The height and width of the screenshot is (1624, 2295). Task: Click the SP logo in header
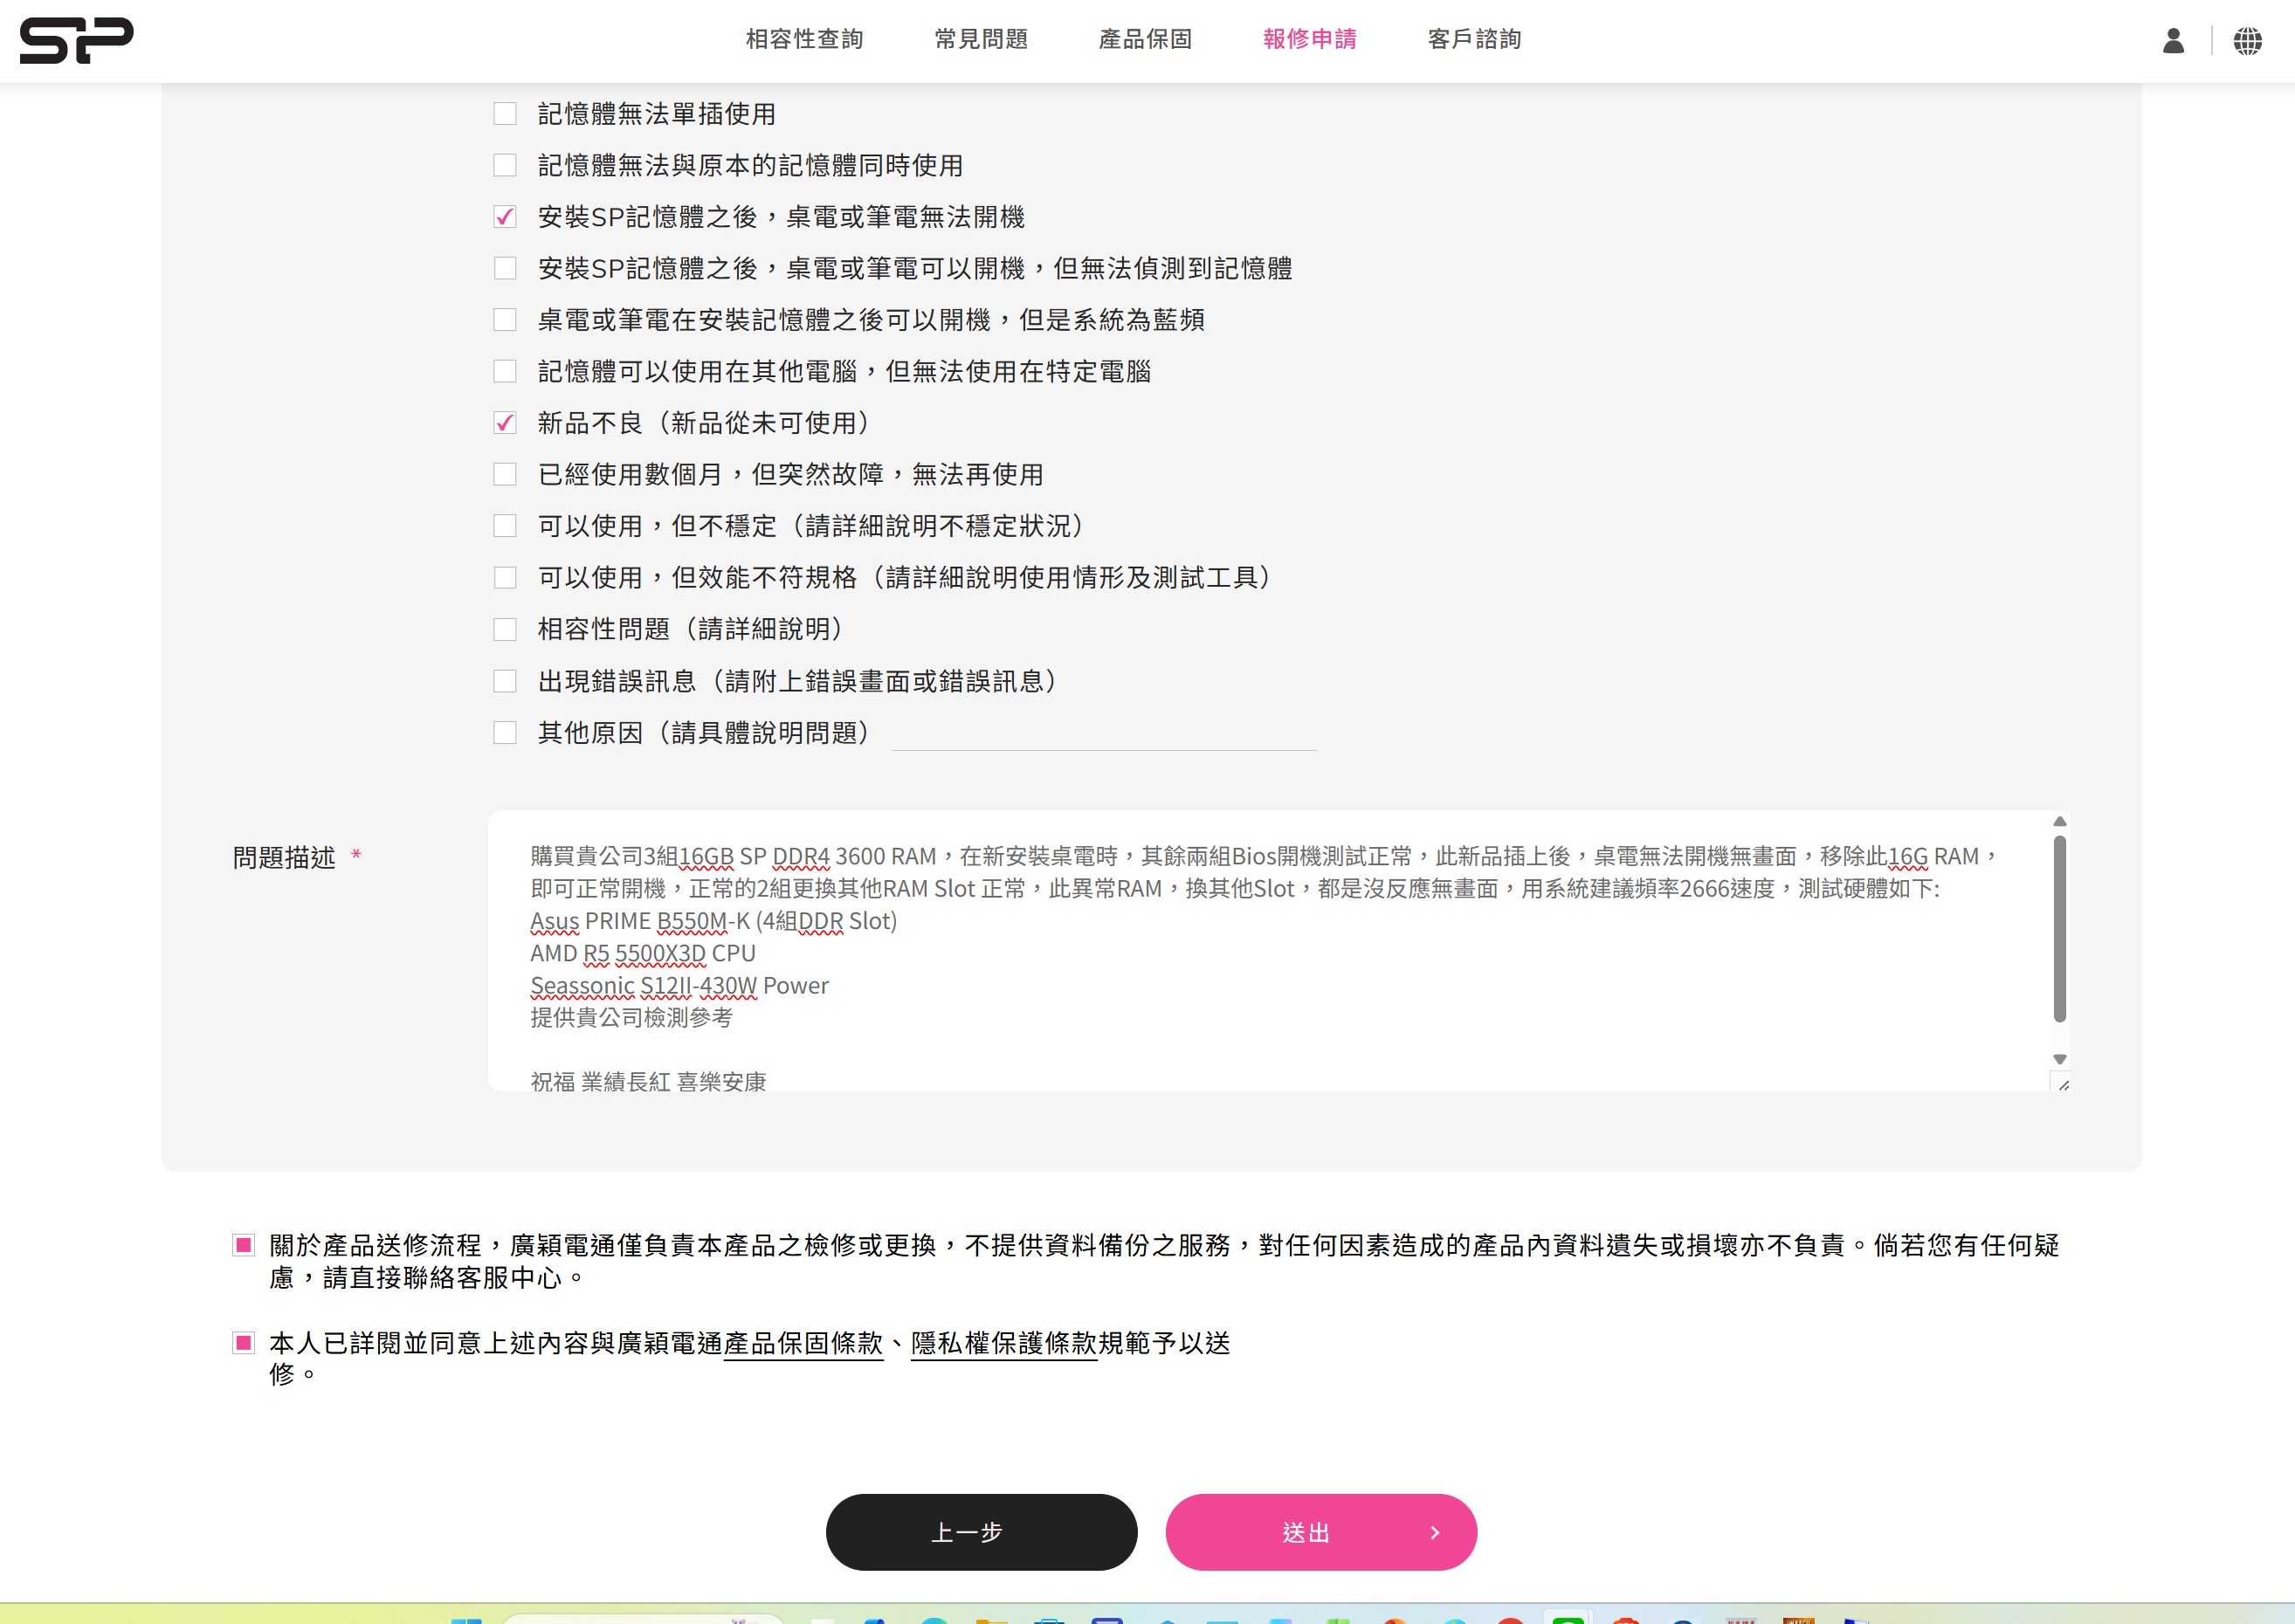[76, 40]
